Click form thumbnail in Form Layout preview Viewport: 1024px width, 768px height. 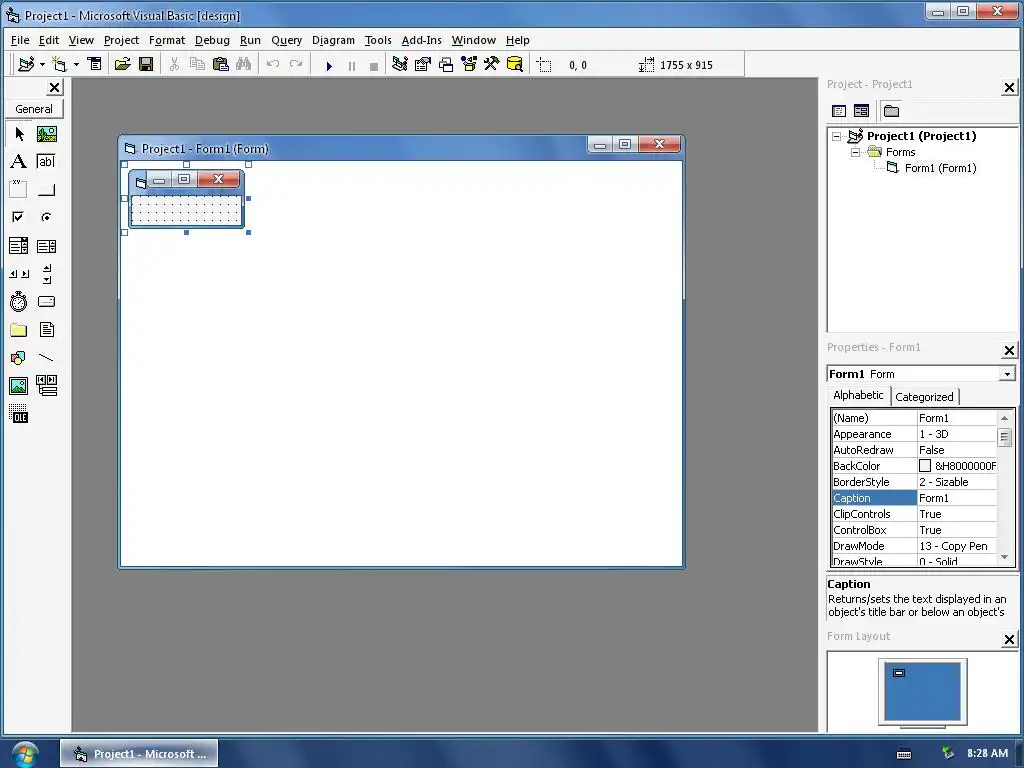899,673
